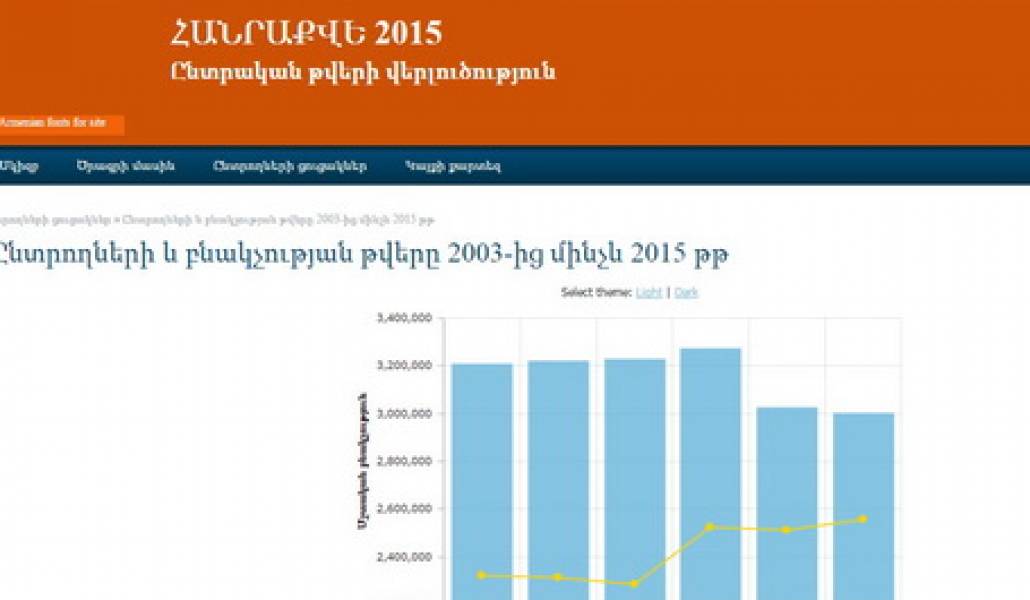The height and width of the screenshot is (600, 1030).
Task: Click the vertical axis title of the chart
Action: coord(362,460)
